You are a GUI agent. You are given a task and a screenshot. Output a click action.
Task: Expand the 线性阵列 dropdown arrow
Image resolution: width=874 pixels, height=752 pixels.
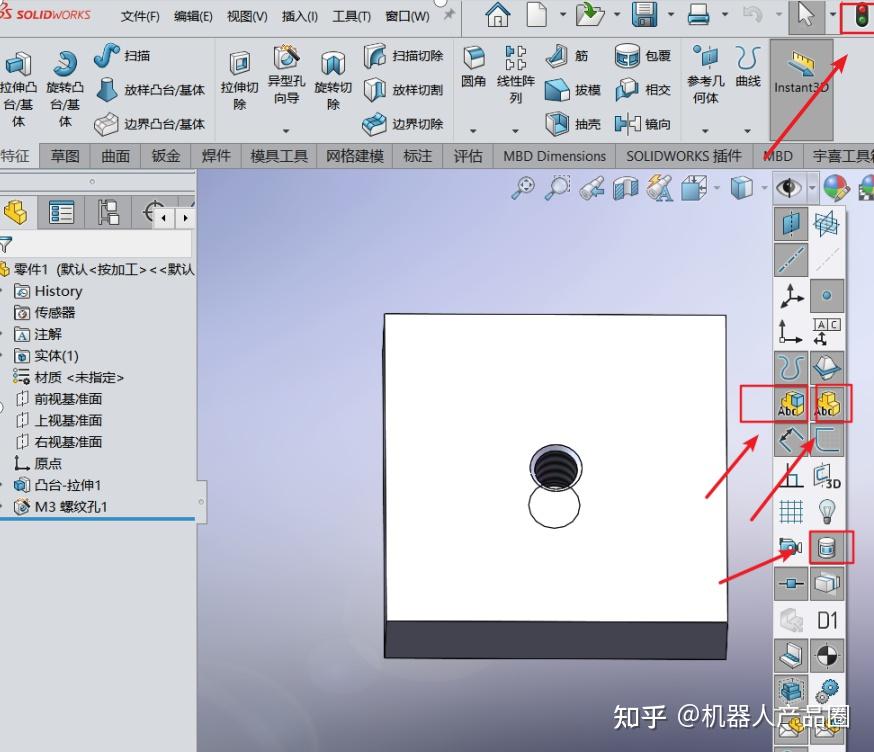[513, 129]
